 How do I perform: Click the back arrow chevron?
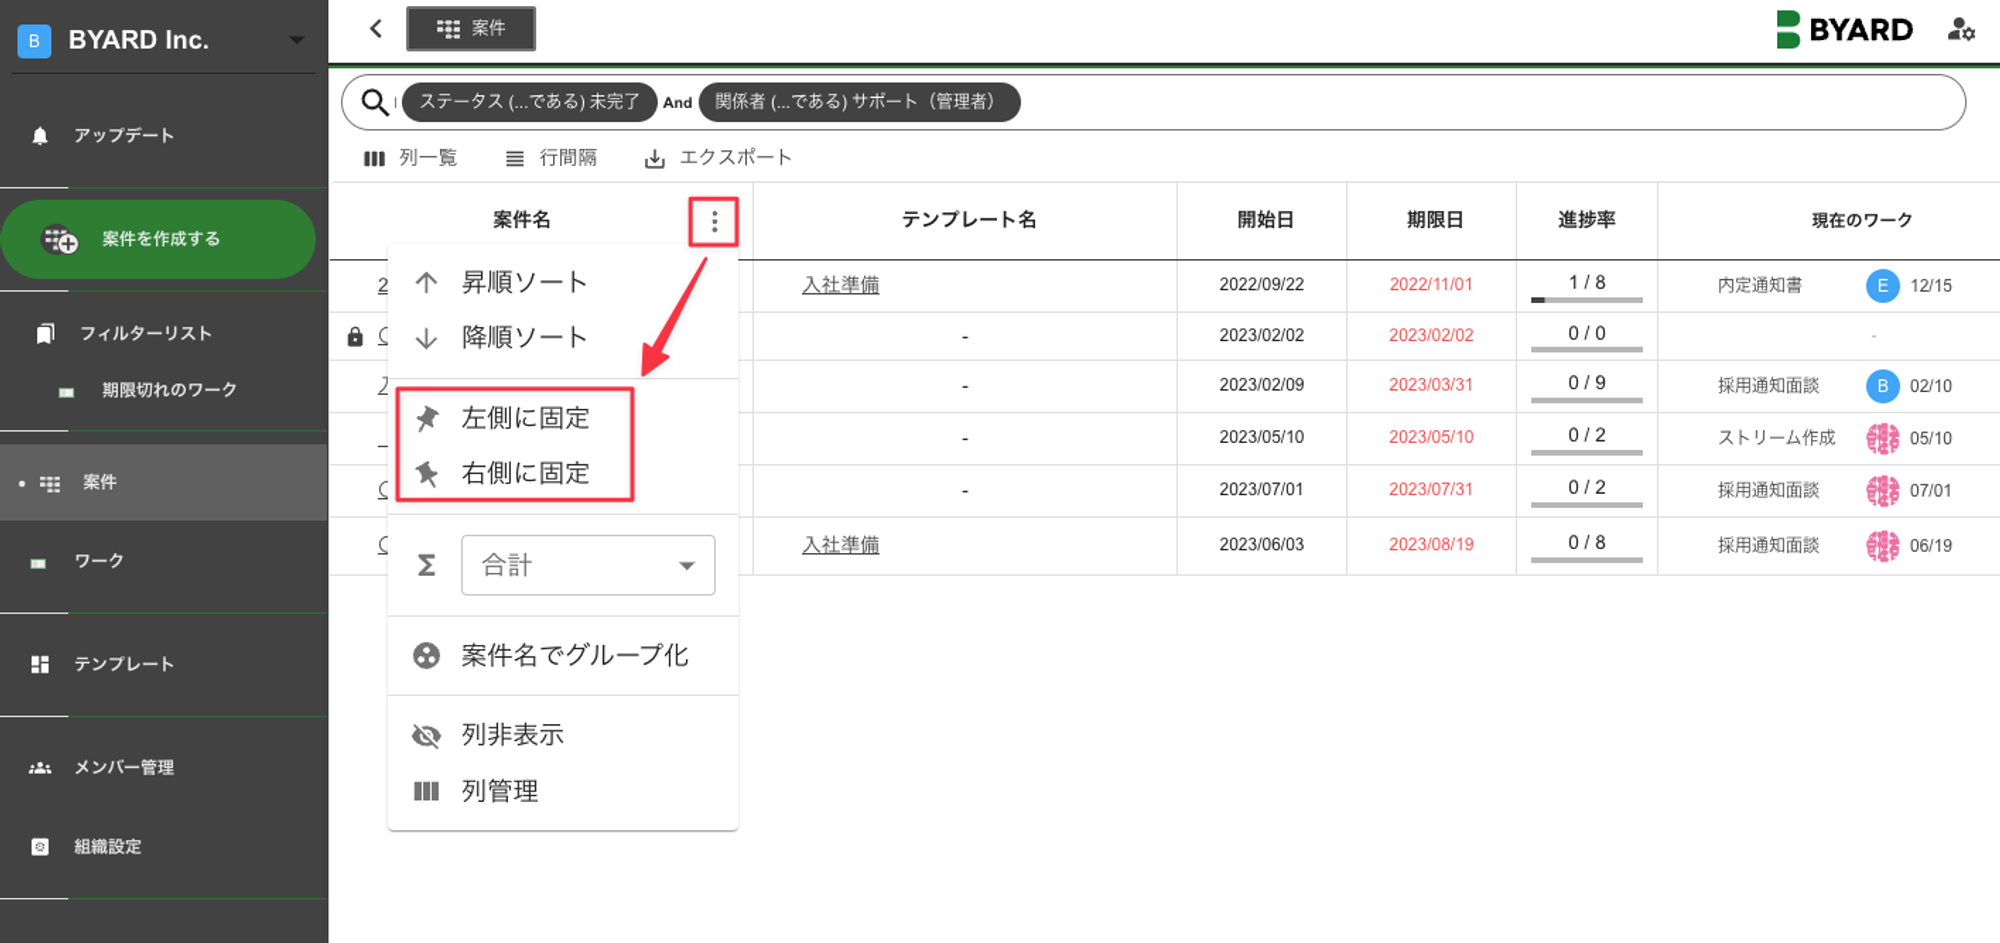[376, 29]
